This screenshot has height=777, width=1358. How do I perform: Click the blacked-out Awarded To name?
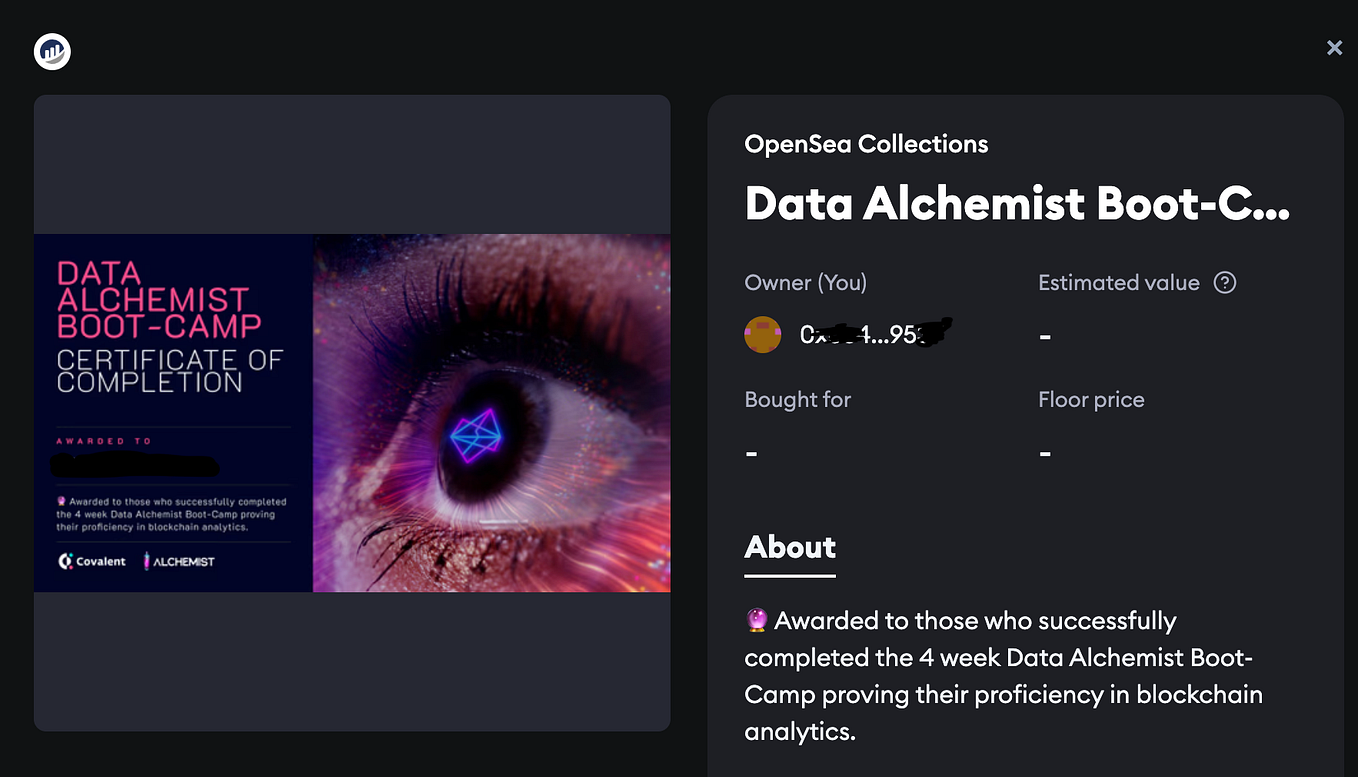click(134, 465)
